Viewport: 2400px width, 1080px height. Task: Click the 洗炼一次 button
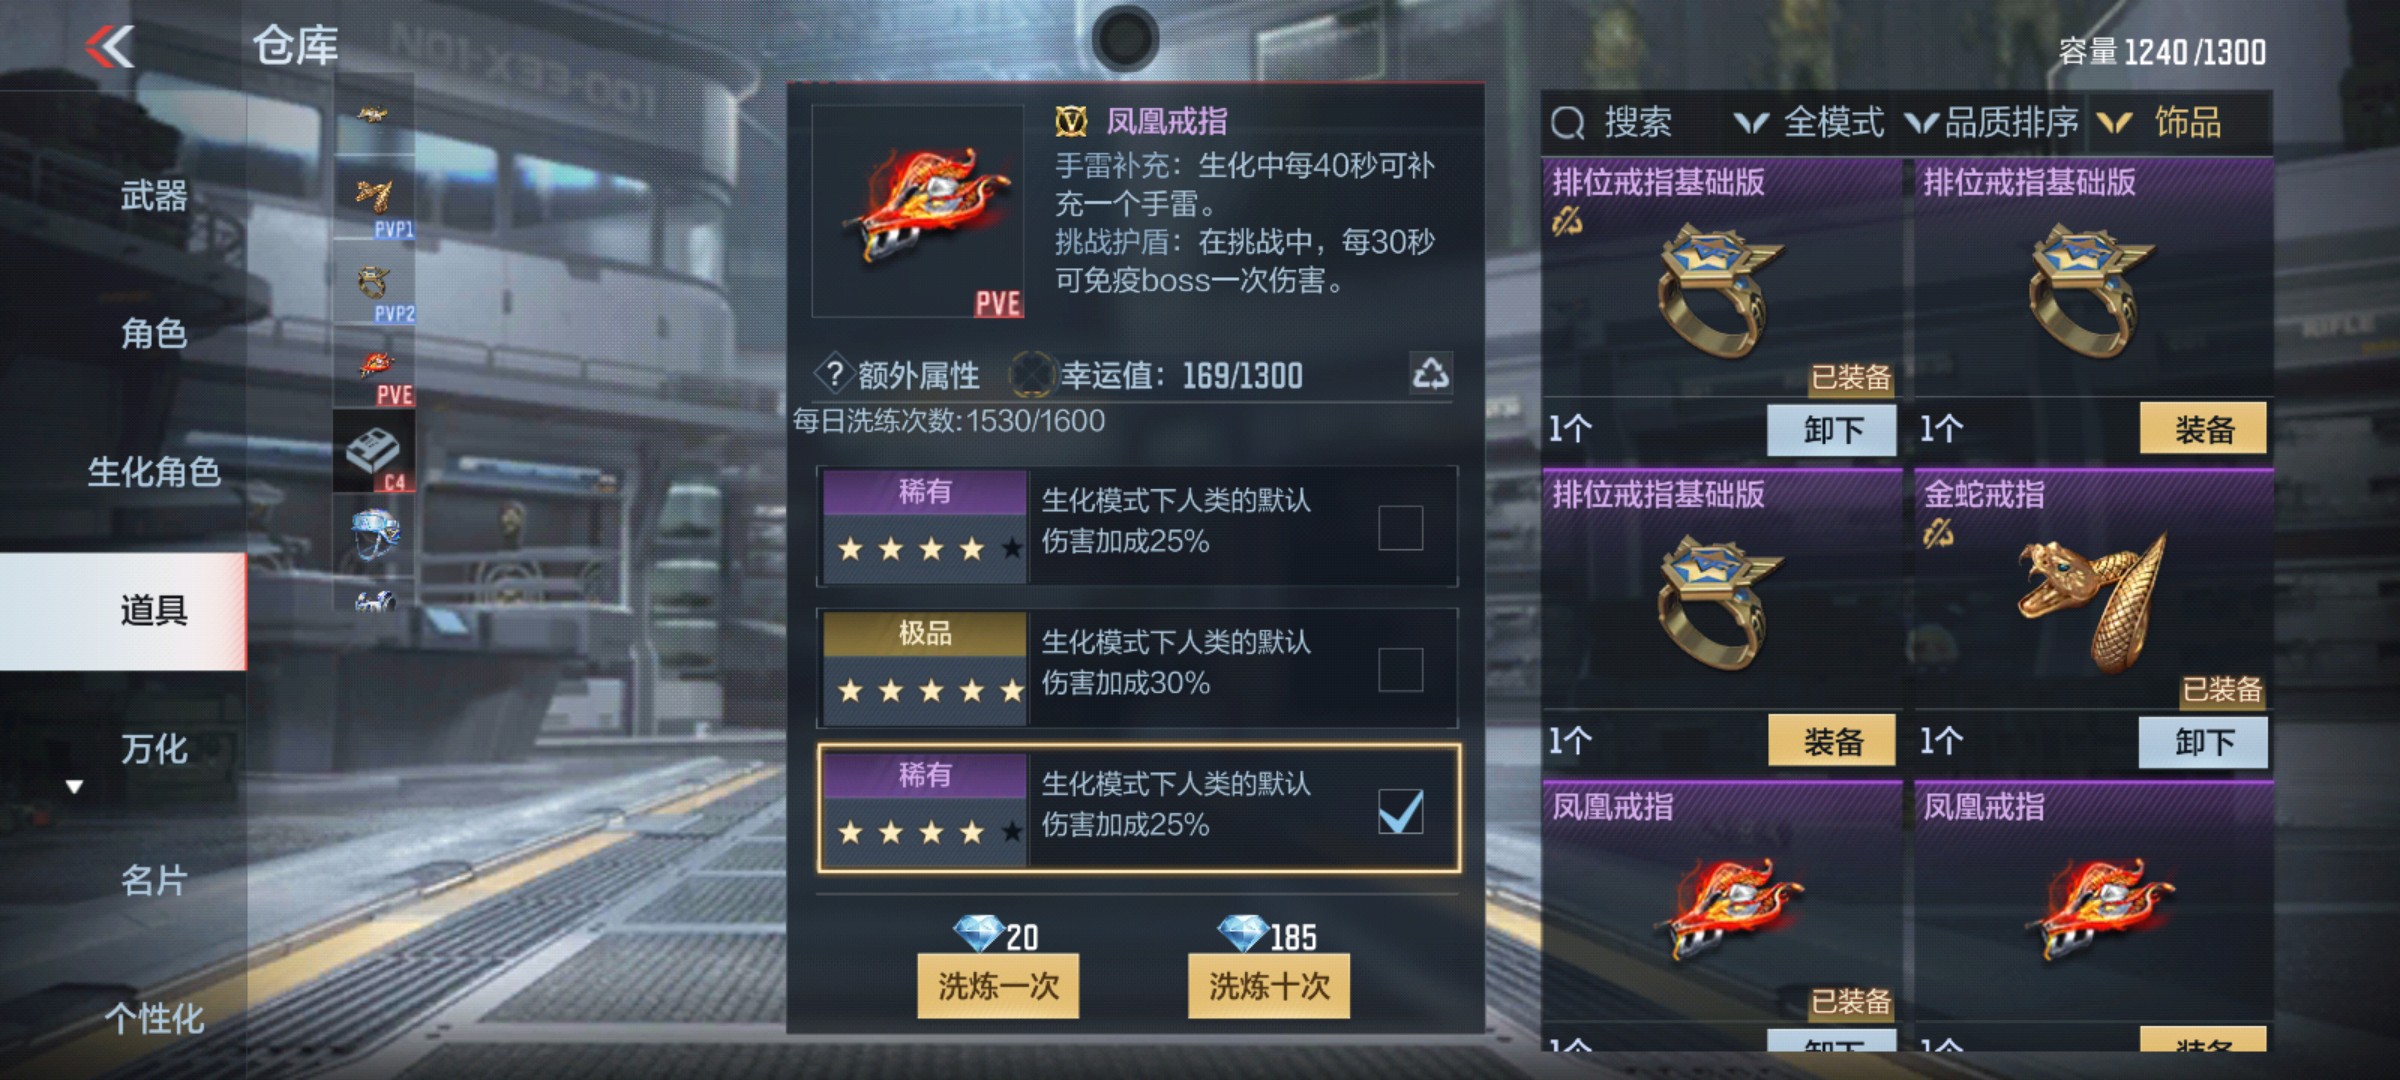[998, 986]
